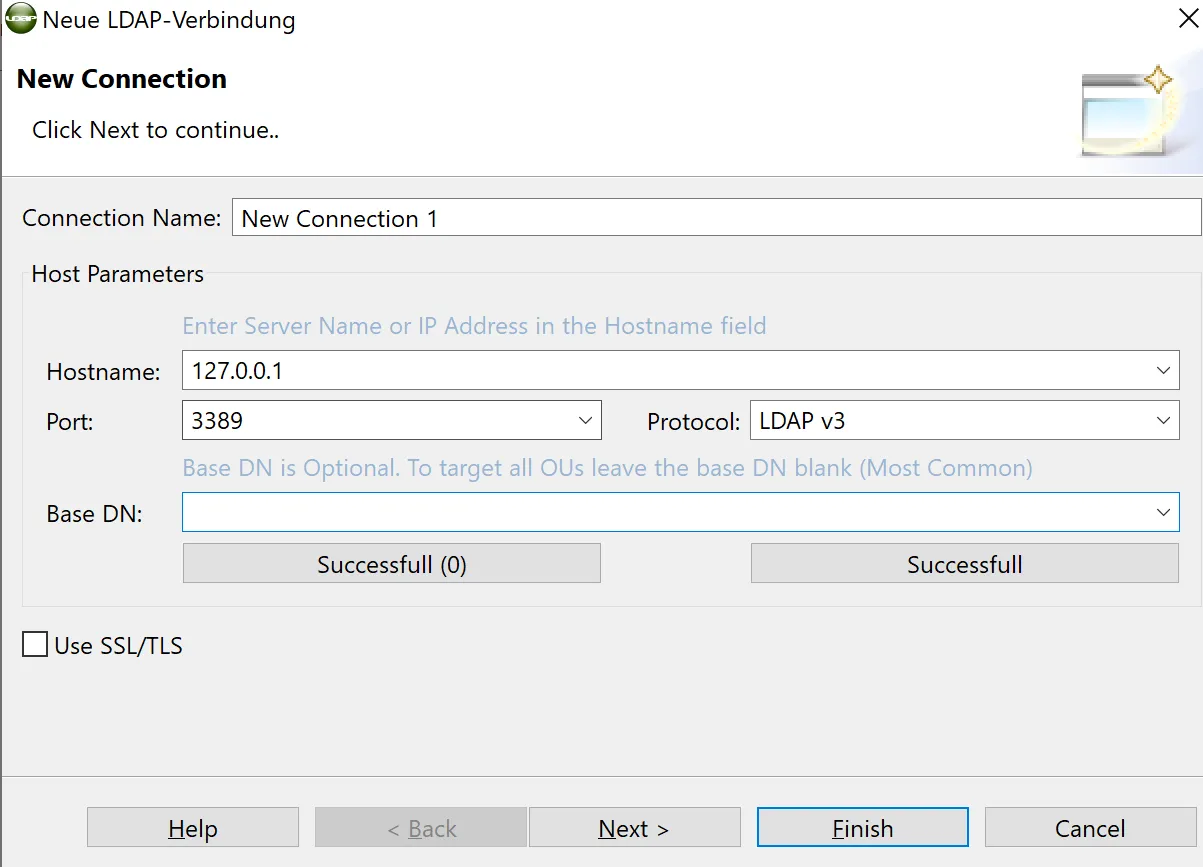Click the Use SSL/TLS label text
The image size is (1203, 867).
119,646
